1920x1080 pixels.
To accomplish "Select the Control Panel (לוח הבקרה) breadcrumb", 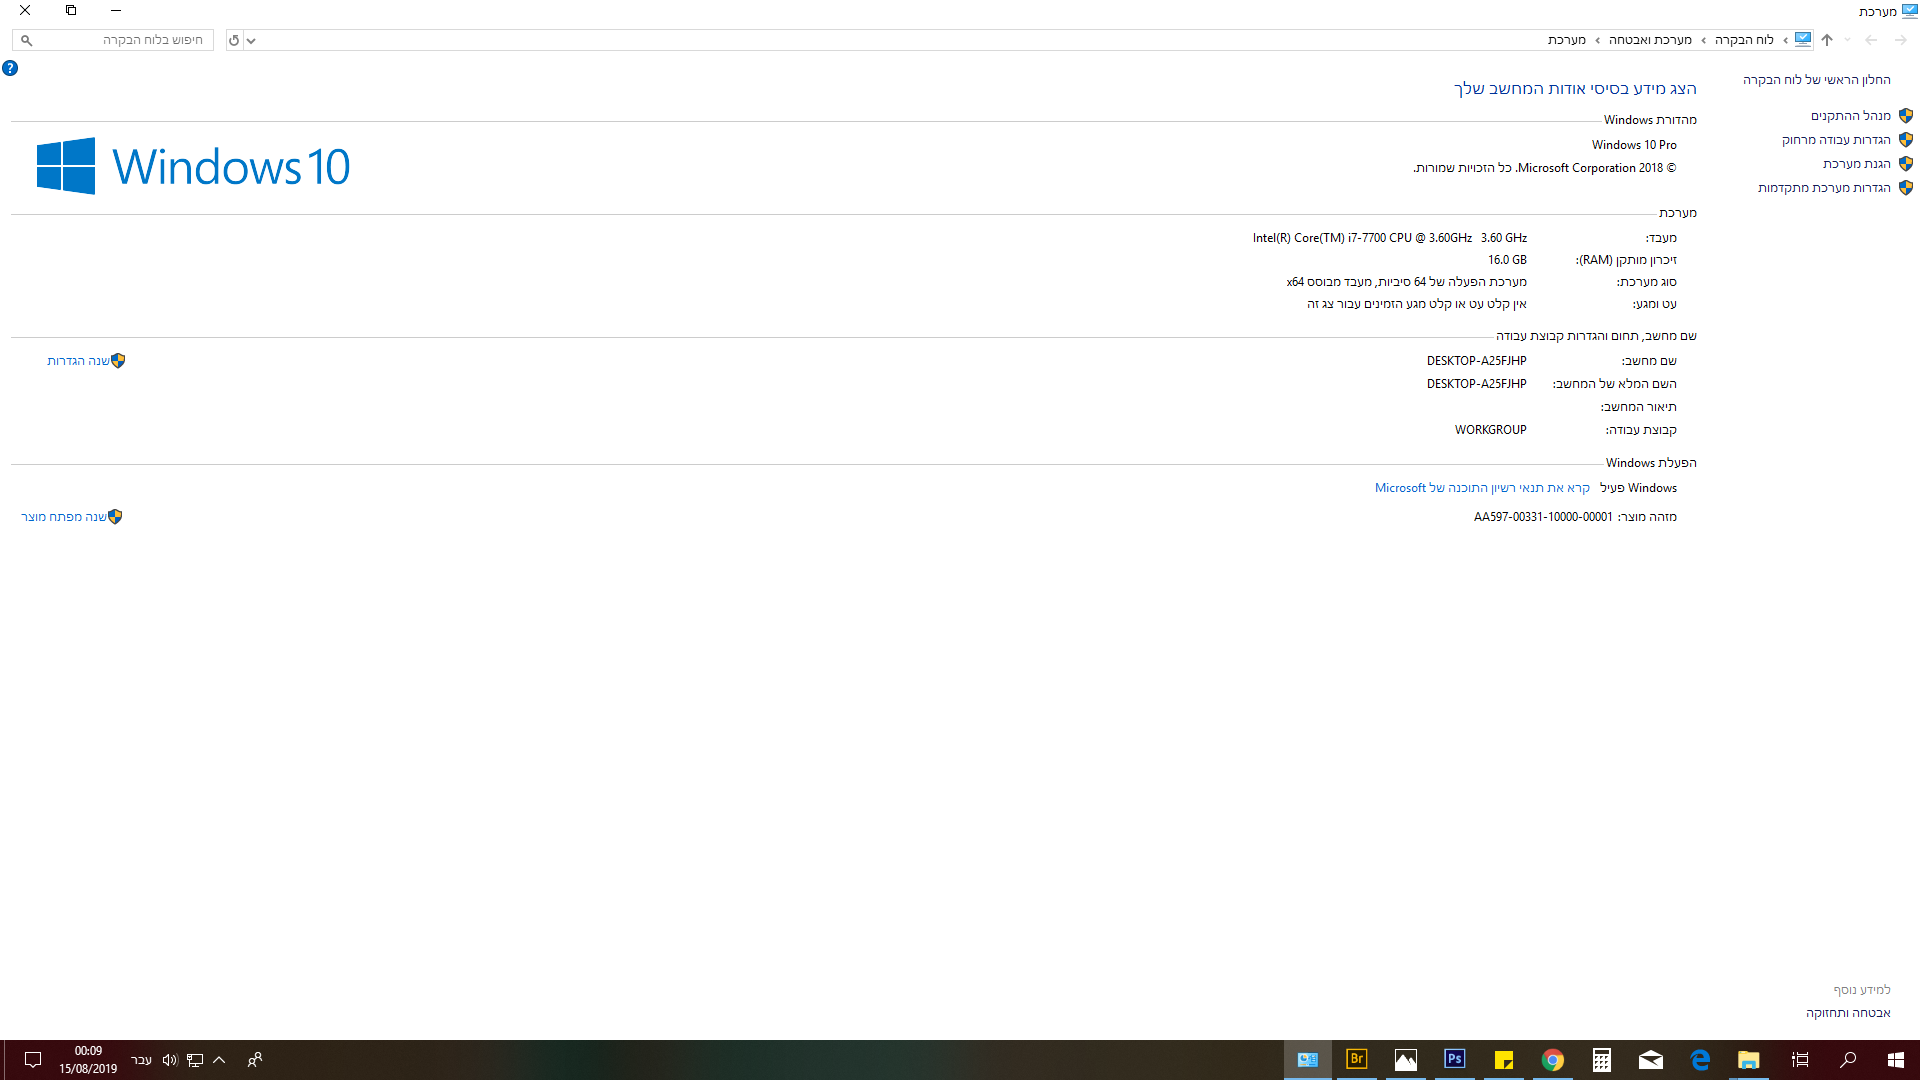I will click(1744, 40).
